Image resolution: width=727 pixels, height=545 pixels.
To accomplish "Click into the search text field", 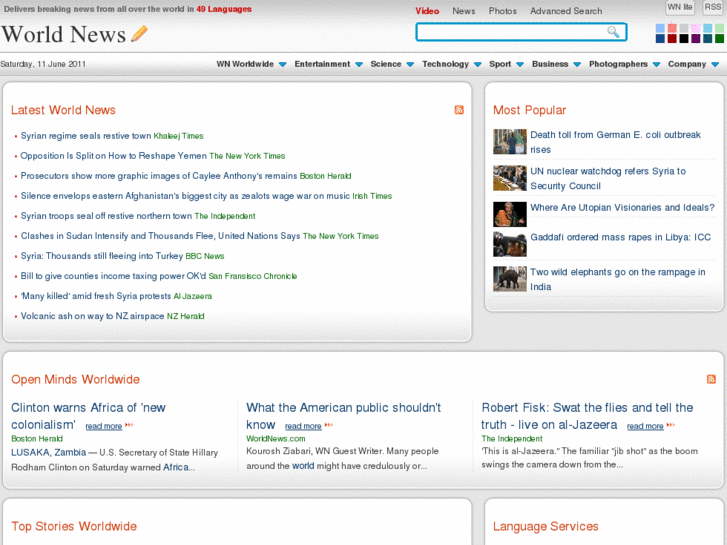I will tap(510, 32).
